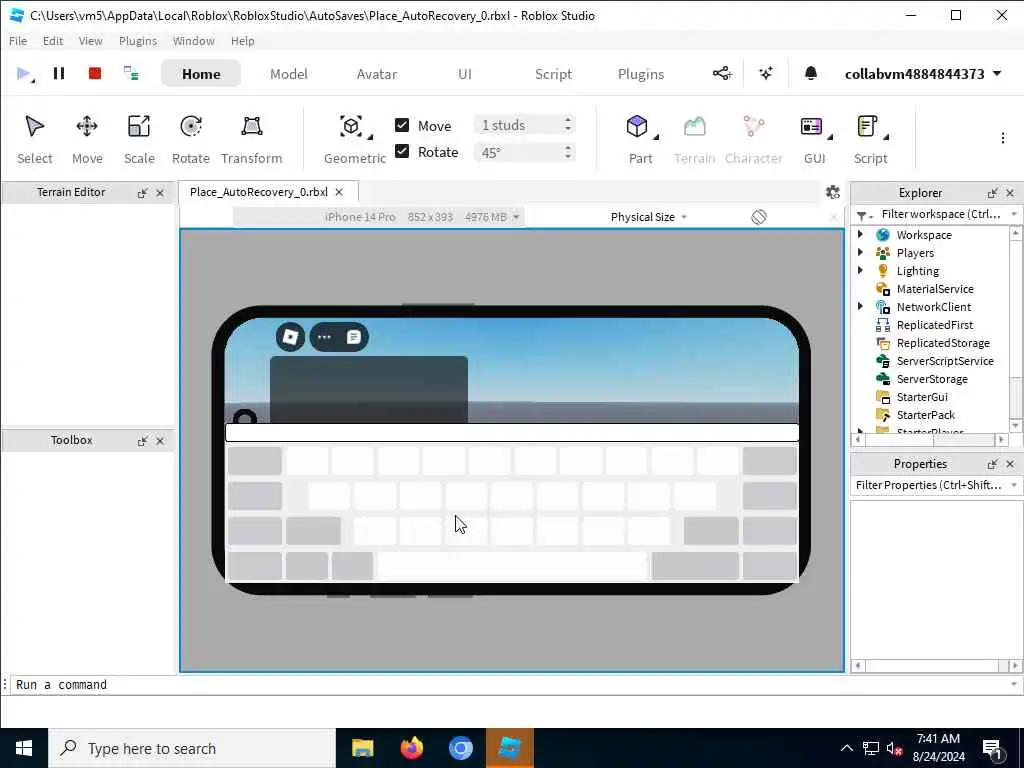
Task: Switch to the Plugins ribbon tab
Action: [641, 74]
